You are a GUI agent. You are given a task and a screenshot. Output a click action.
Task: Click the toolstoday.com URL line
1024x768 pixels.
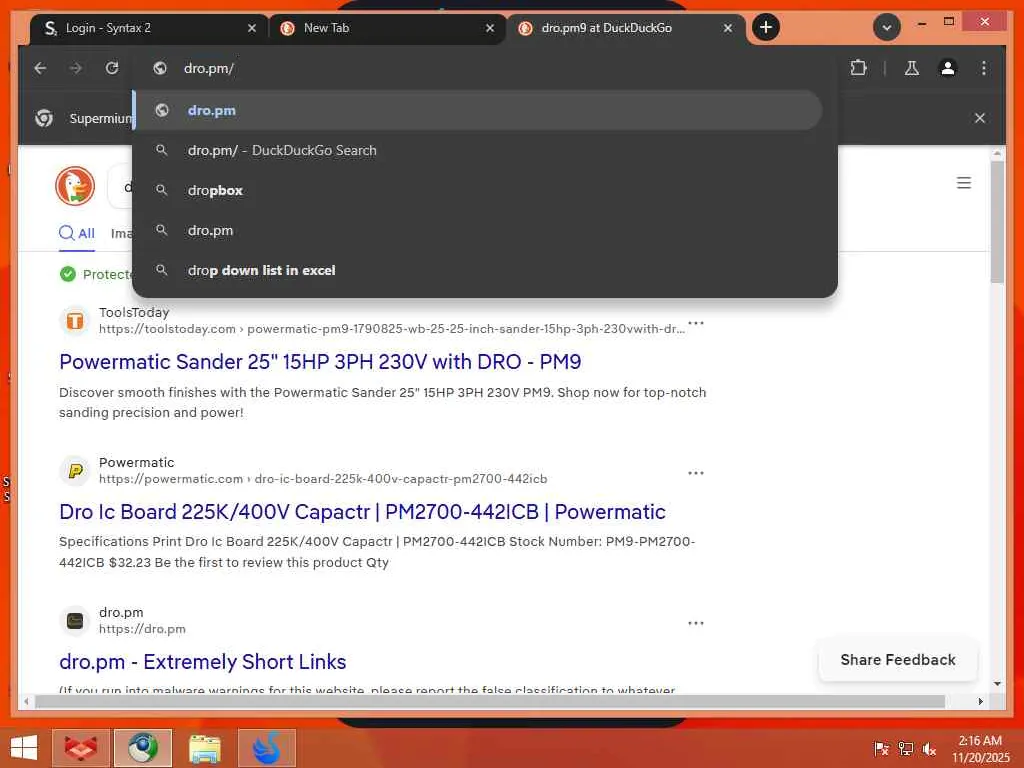pyautogui.click(x=392, y=329)
